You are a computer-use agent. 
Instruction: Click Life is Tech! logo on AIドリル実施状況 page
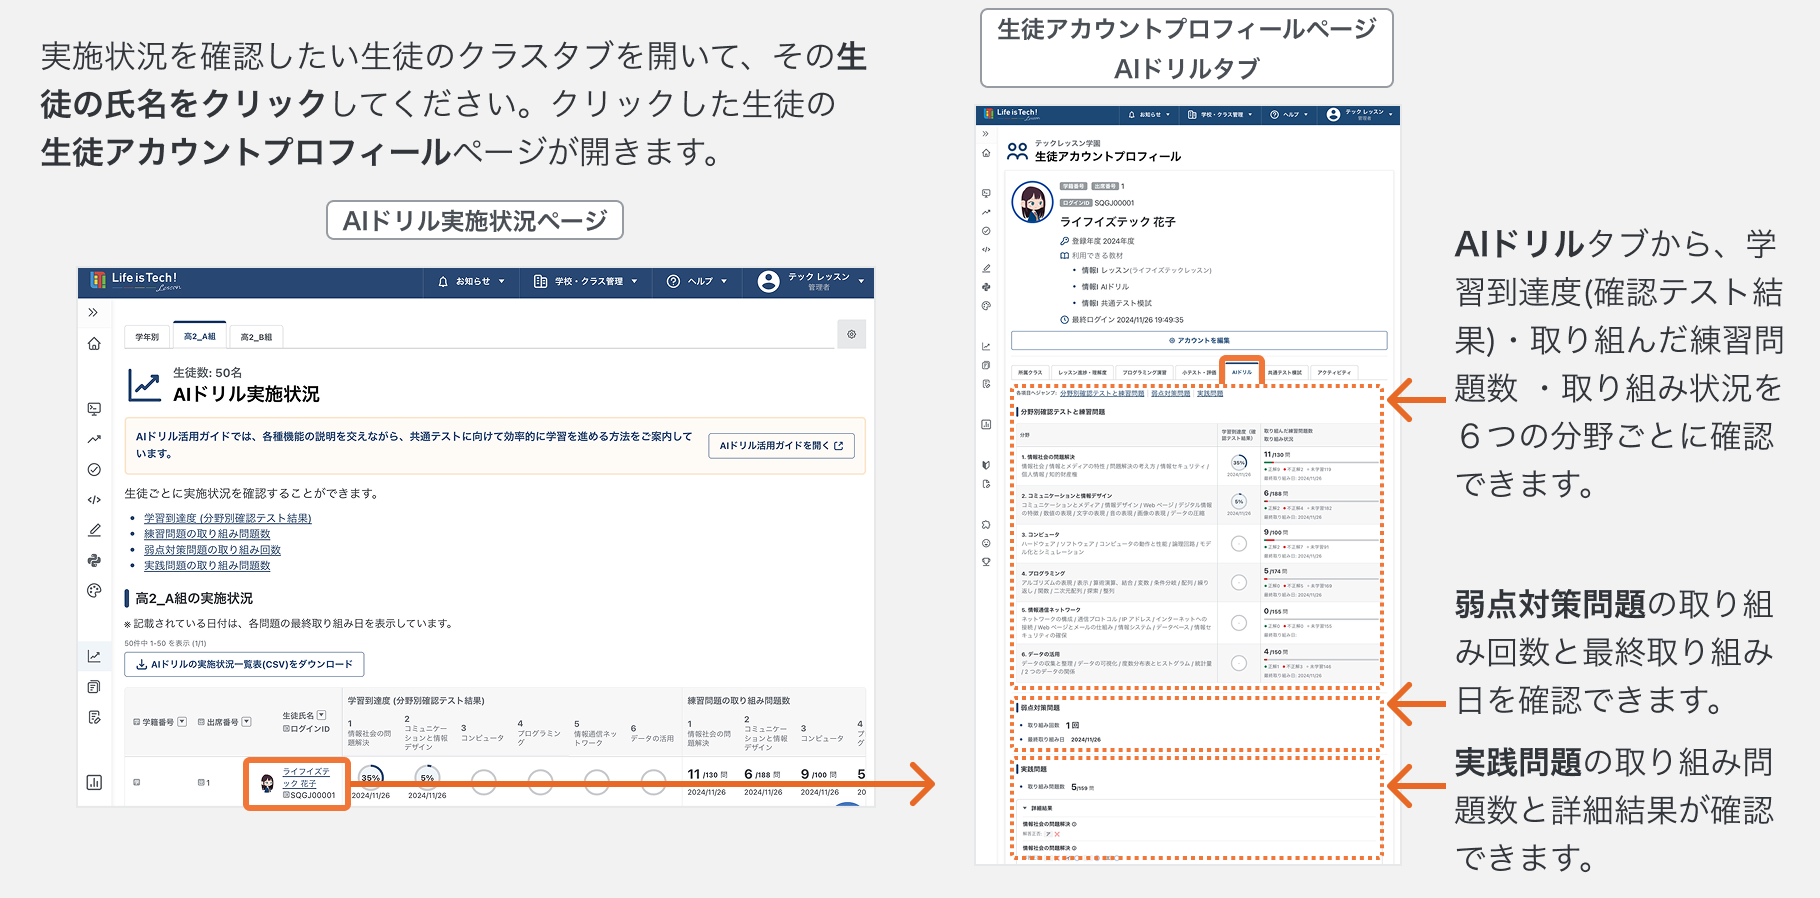coord(135,281)
